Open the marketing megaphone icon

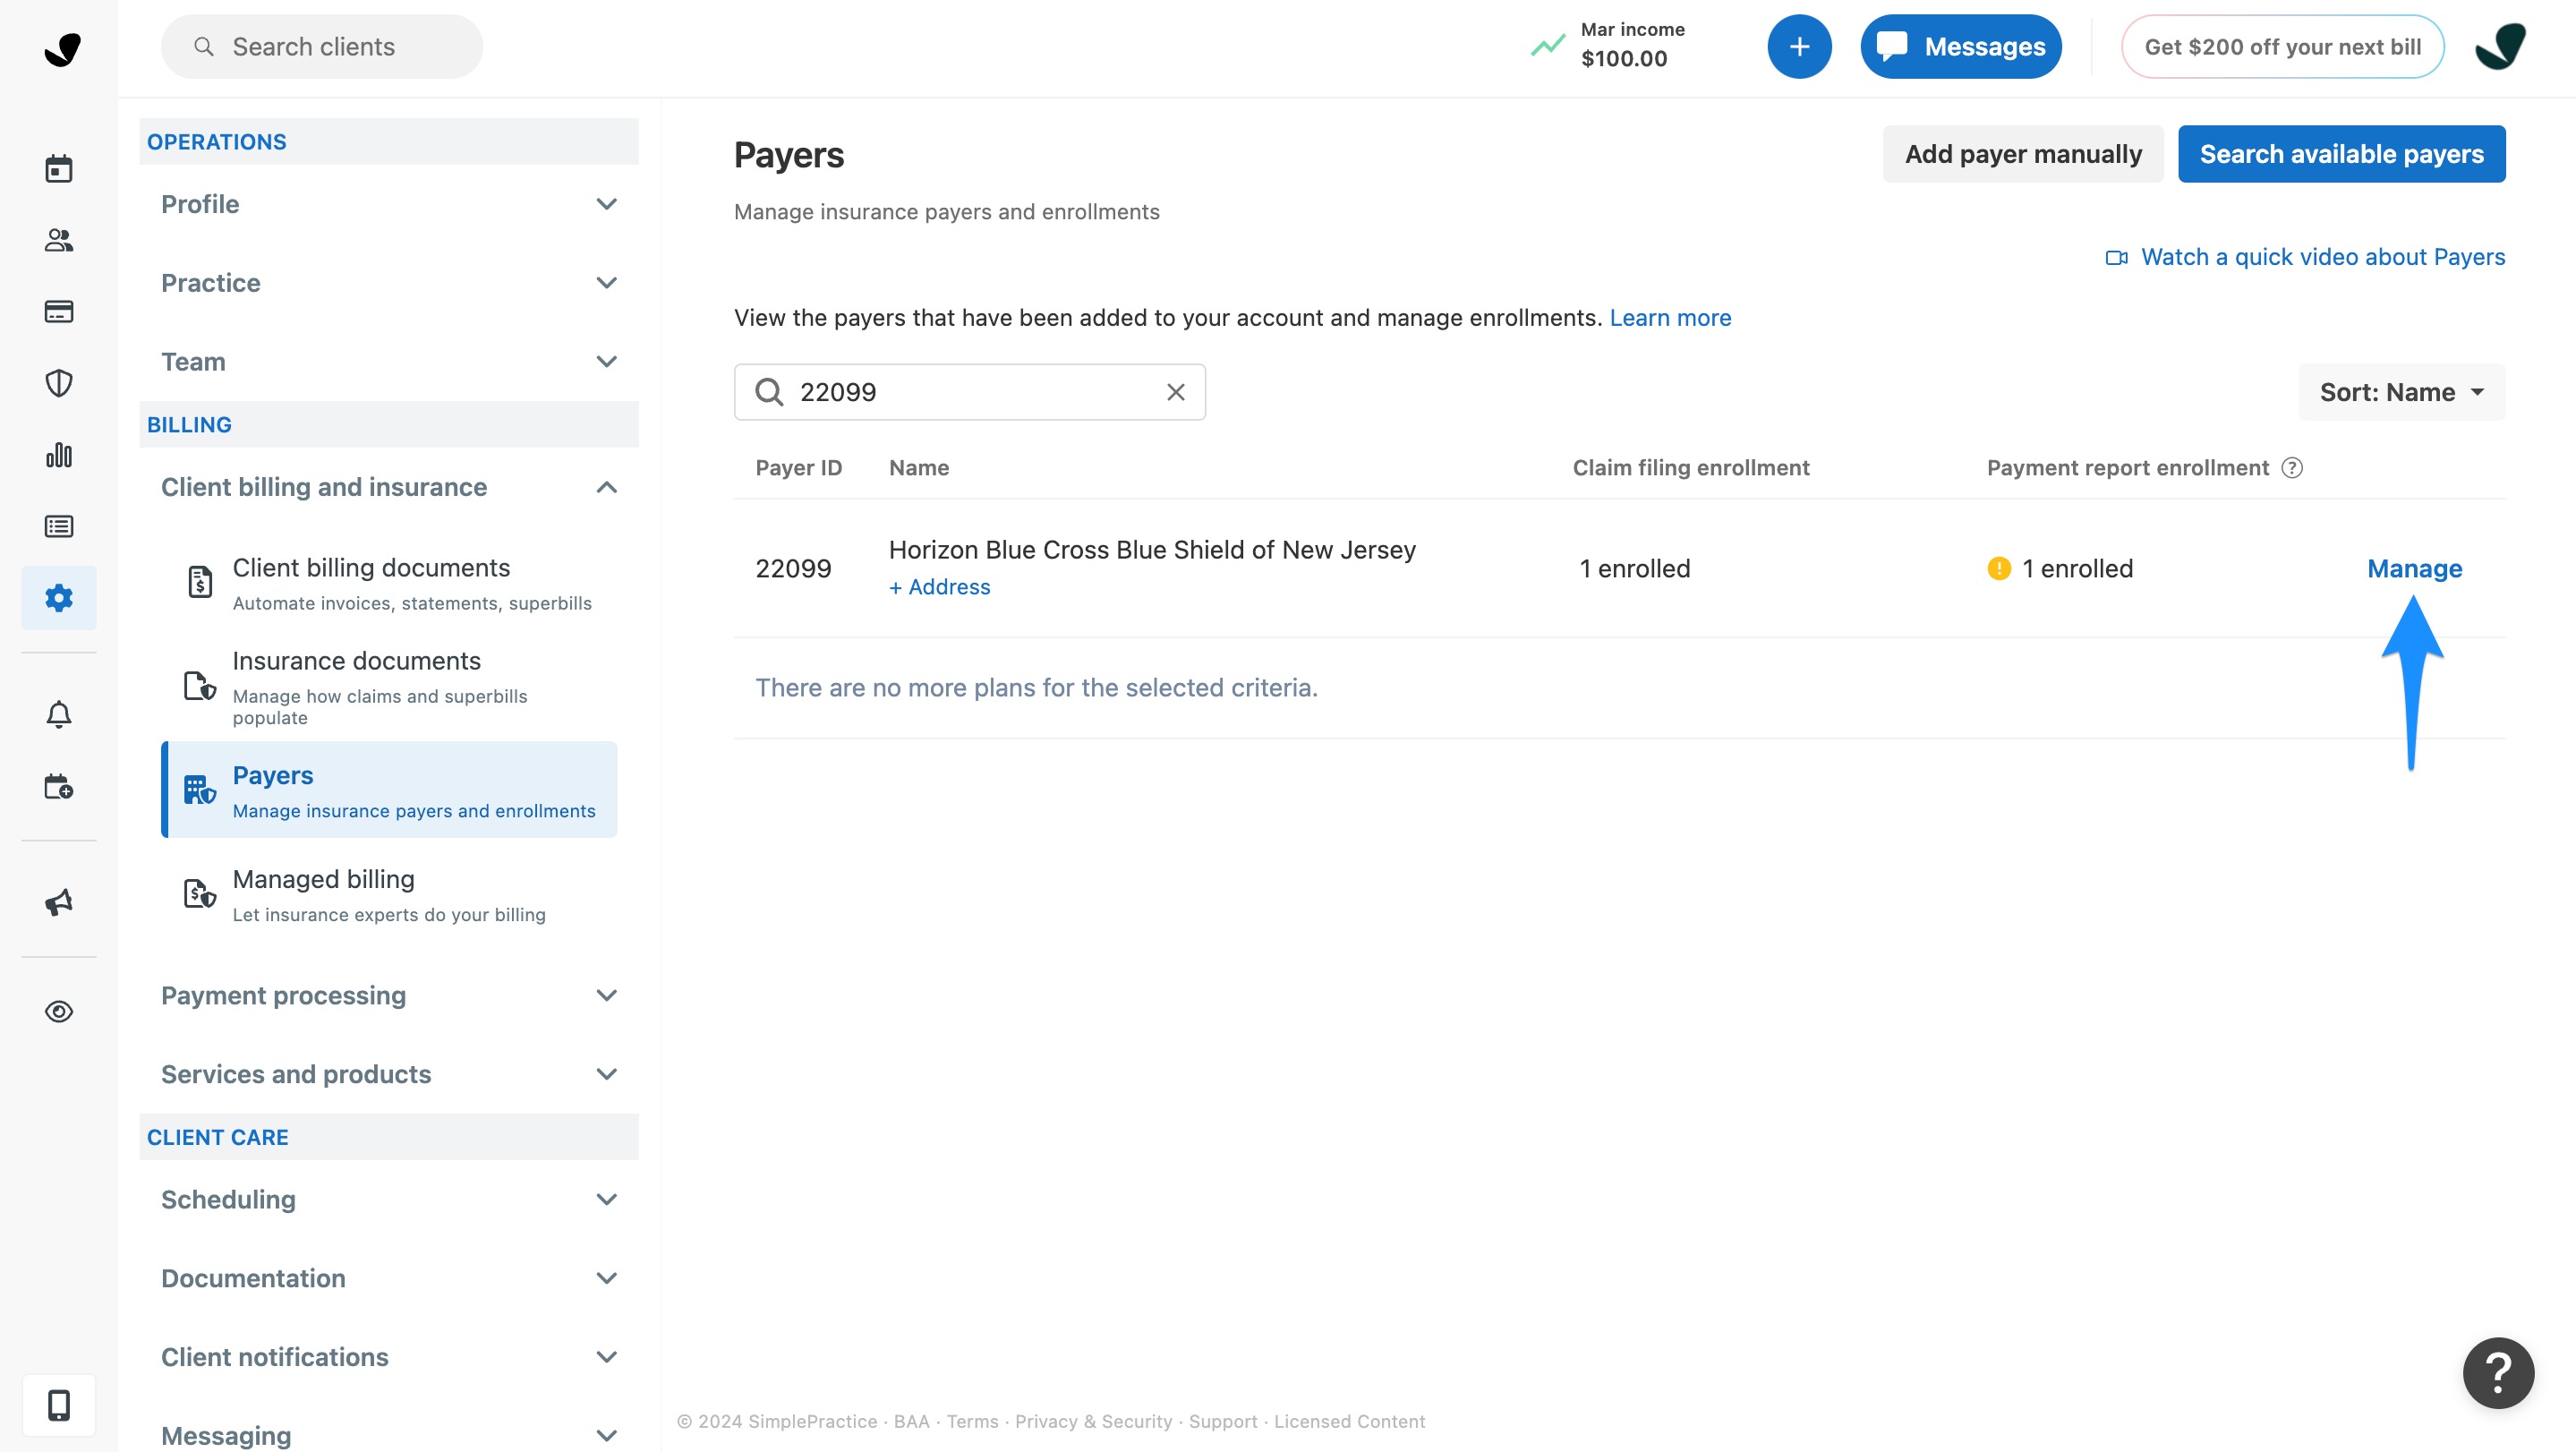pyautogui.click(x=58, y=901)
